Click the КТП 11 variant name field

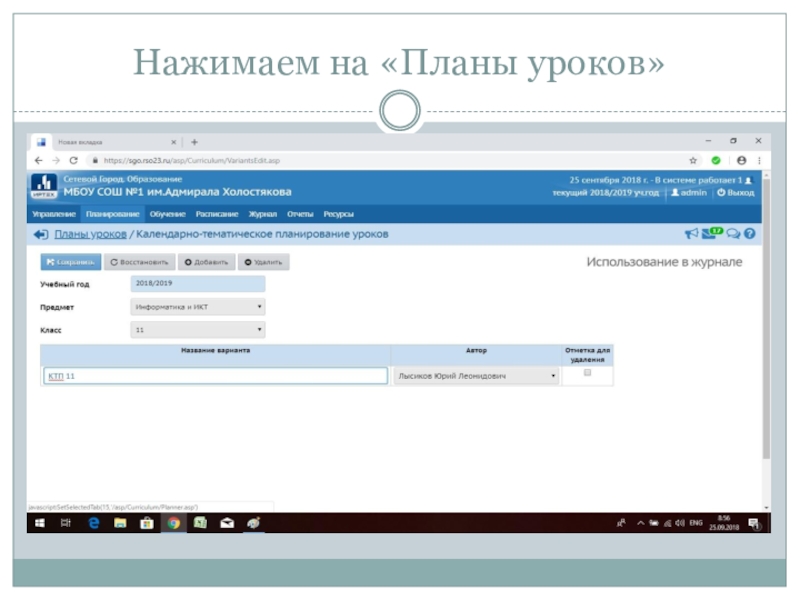[215, 376]
